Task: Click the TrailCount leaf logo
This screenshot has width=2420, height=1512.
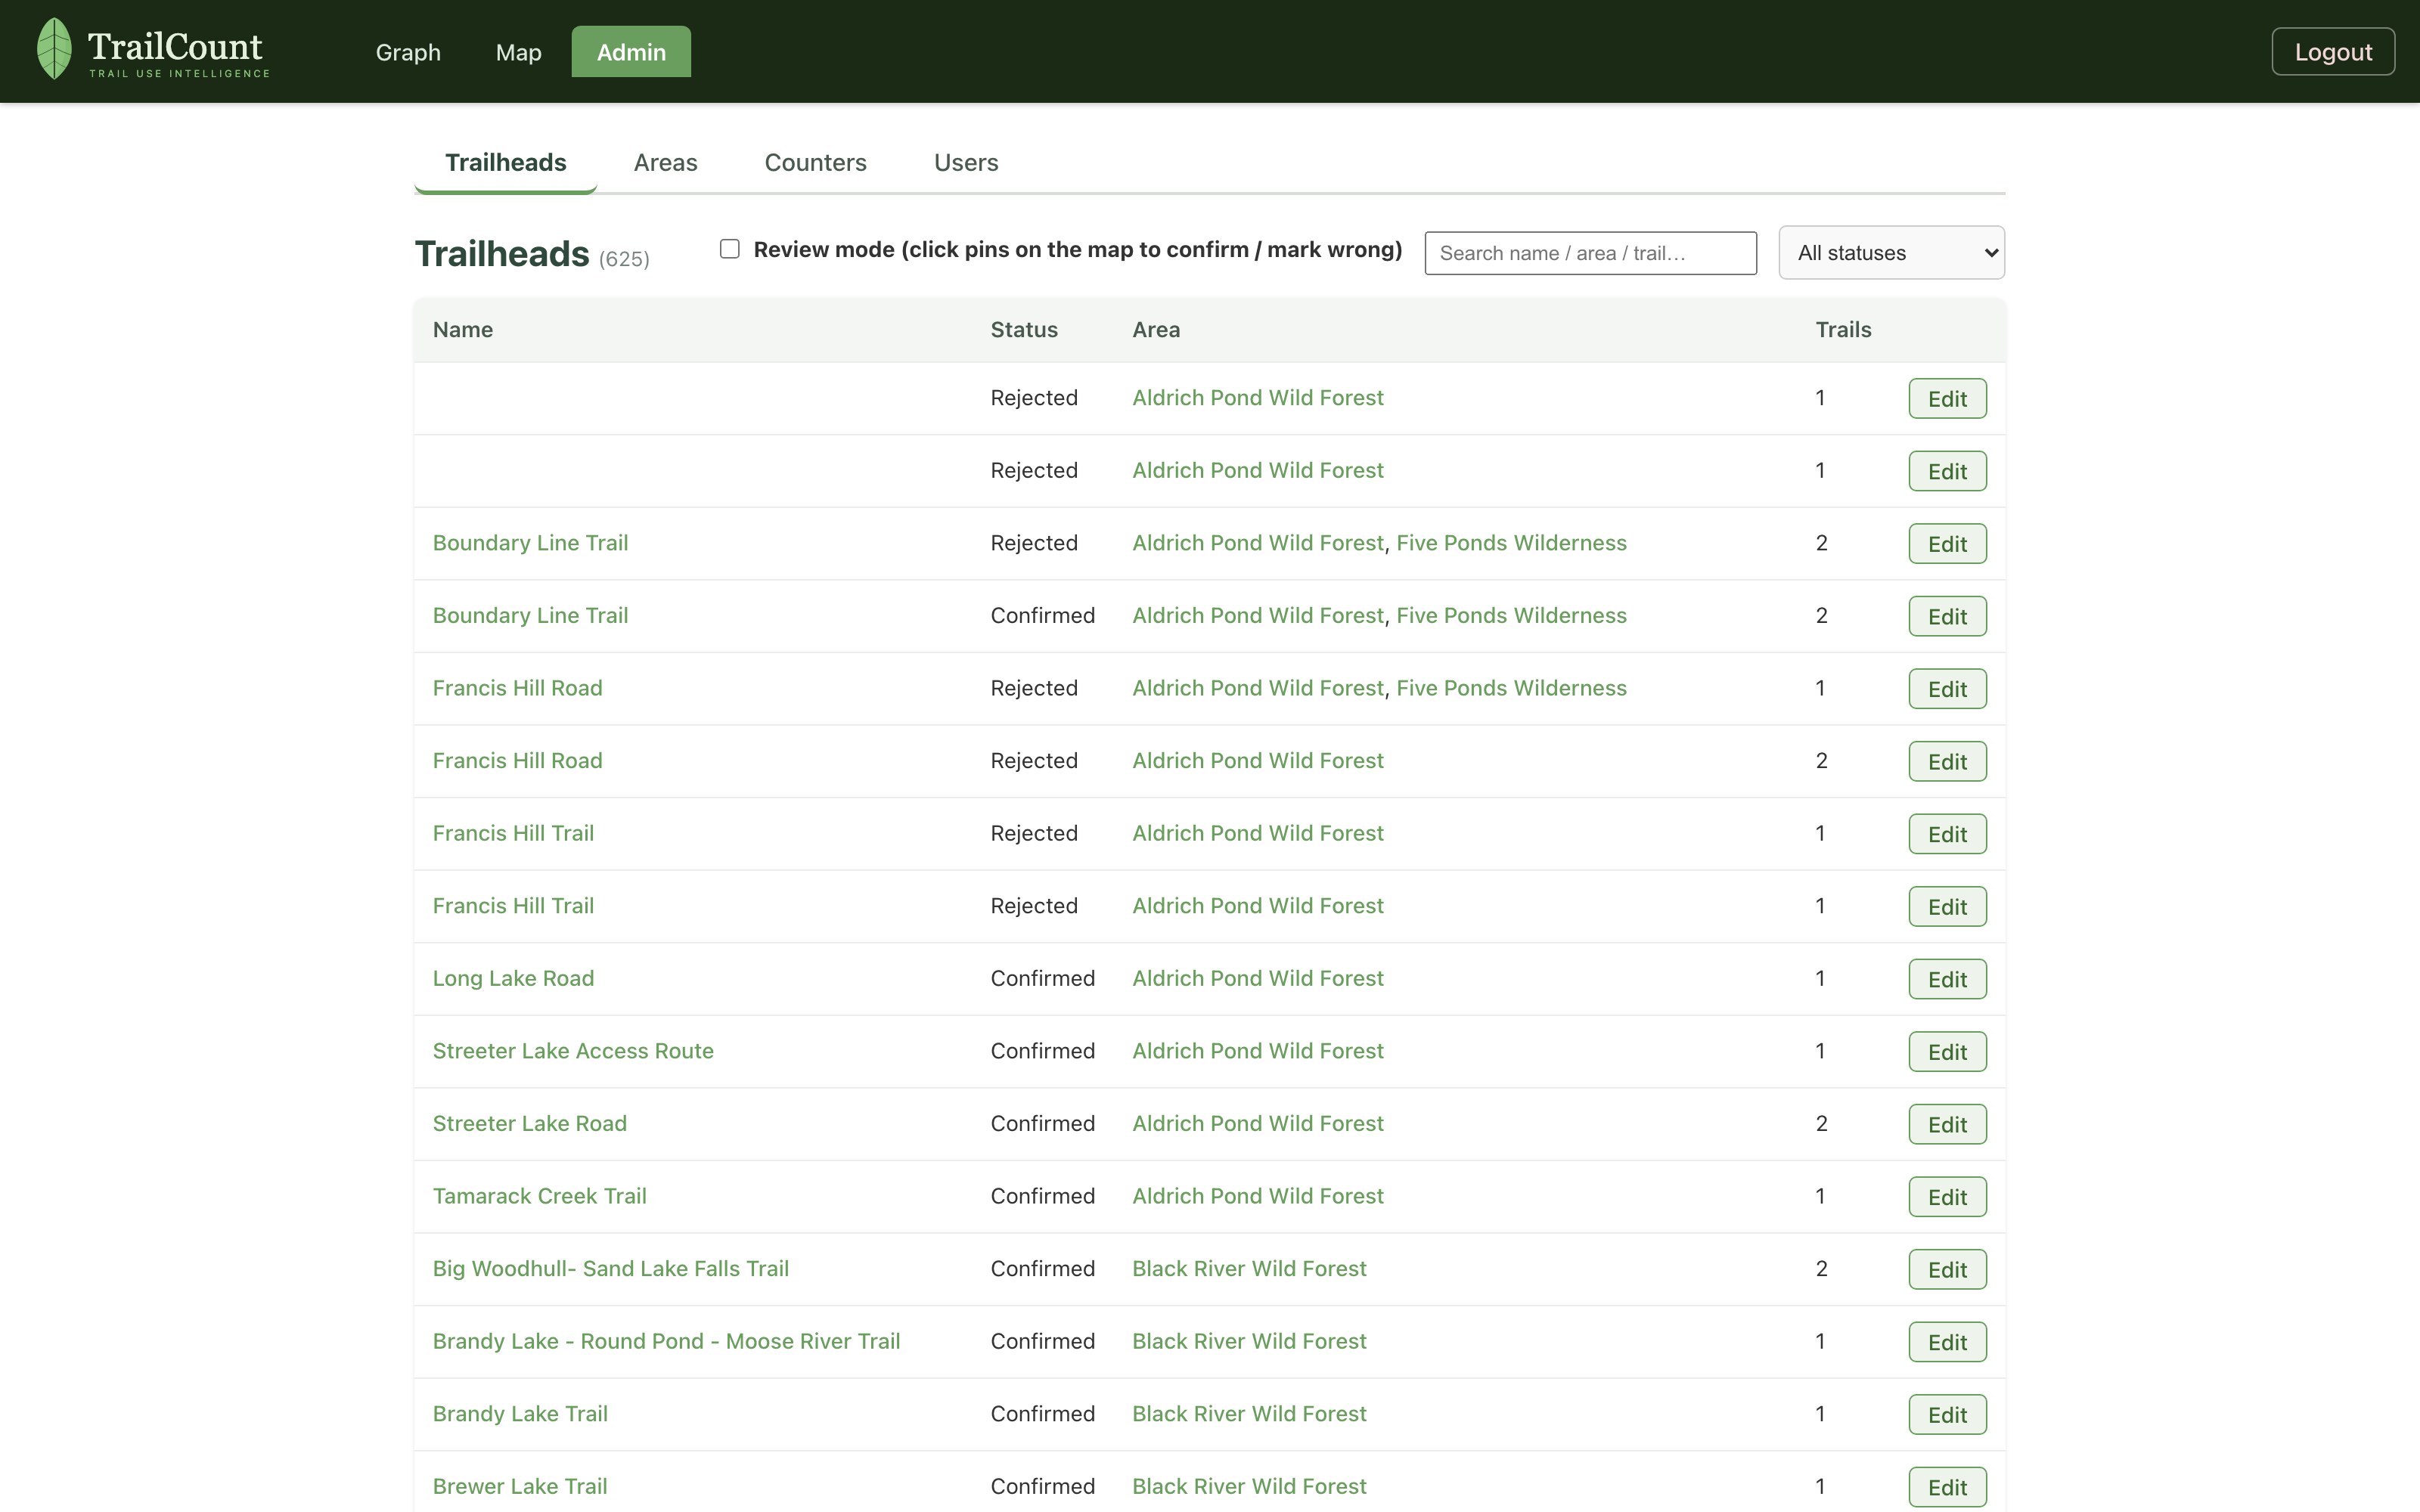Action: coord(54,49)
